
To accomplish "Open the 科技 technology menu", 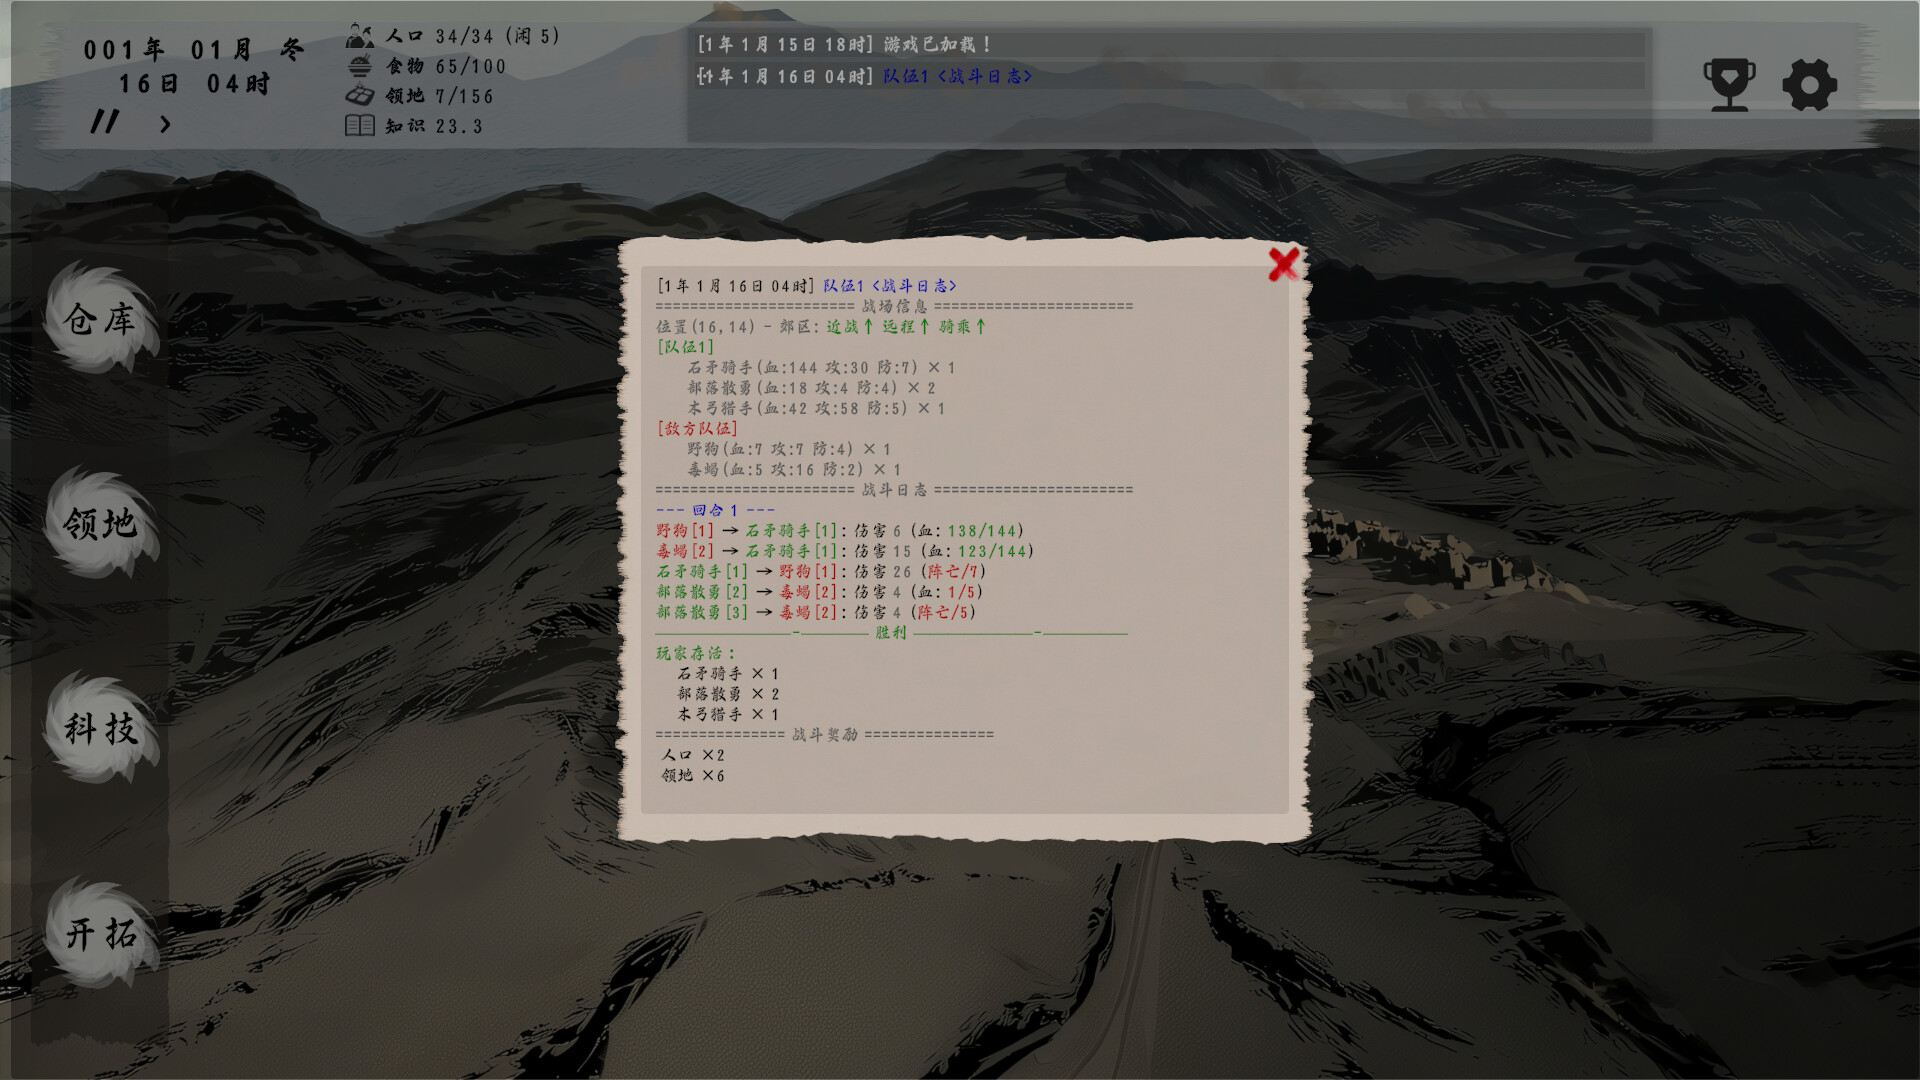I will 100,728.
